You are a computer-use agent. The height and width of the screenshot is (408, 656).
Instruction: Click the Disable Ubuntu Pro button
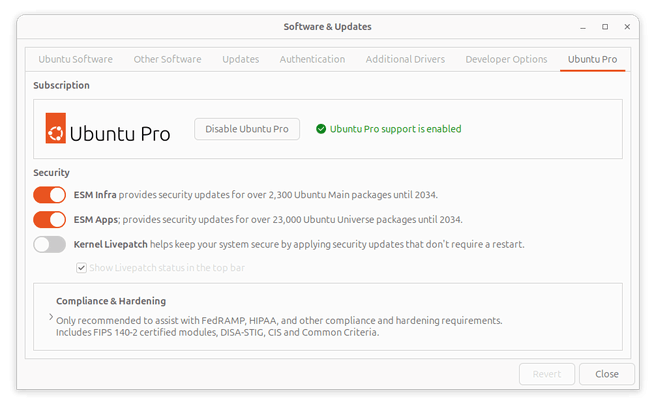(247, 129)
